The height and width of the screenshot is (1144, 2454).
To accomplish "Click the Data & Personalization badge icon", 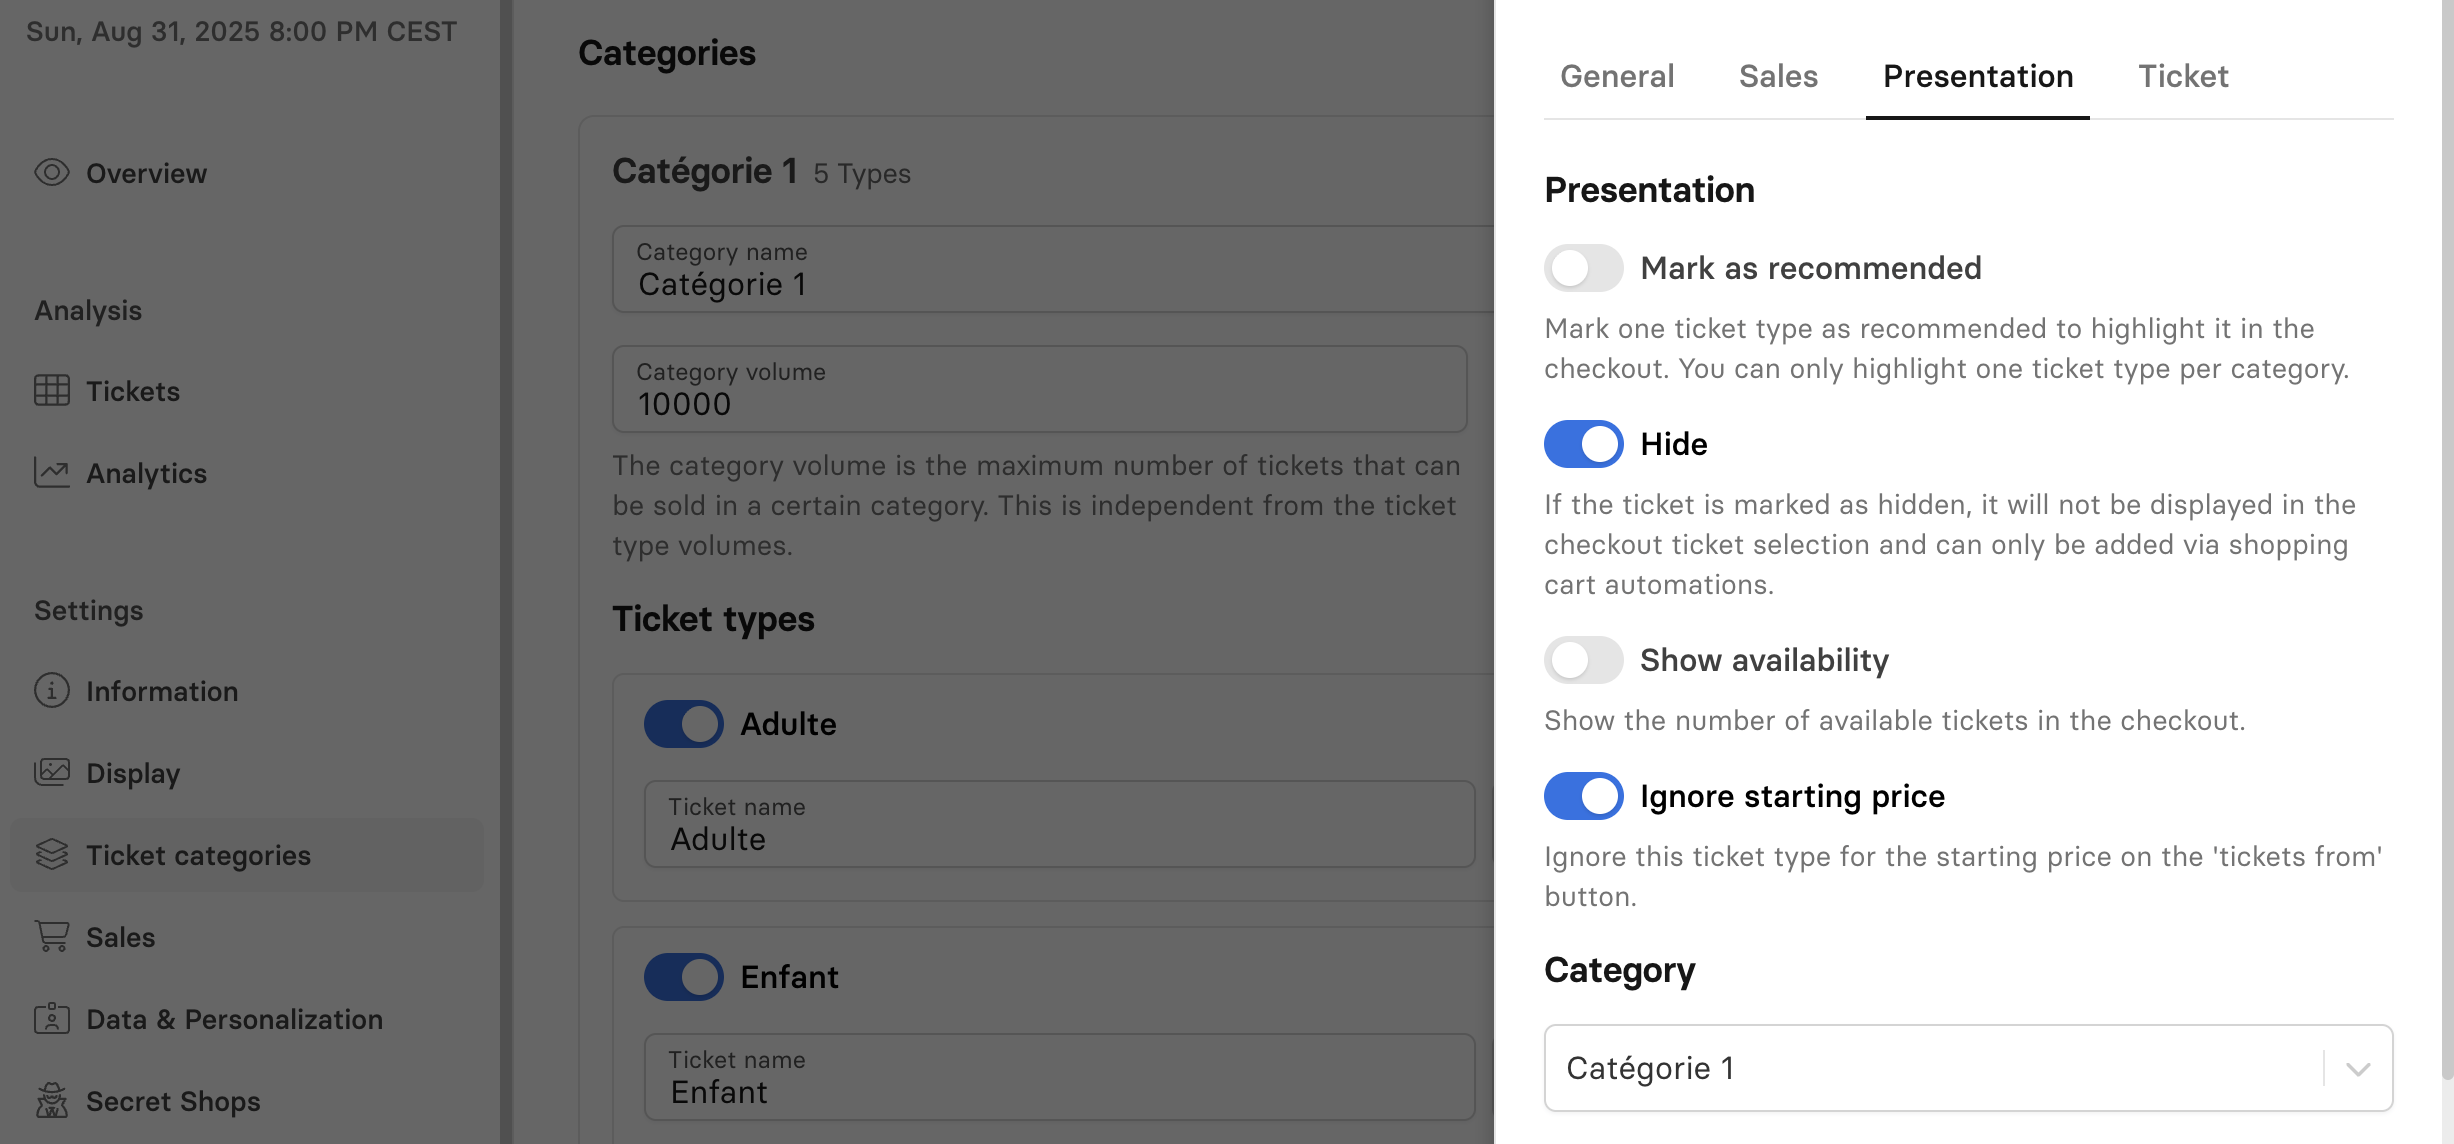I will (52, 1019).
